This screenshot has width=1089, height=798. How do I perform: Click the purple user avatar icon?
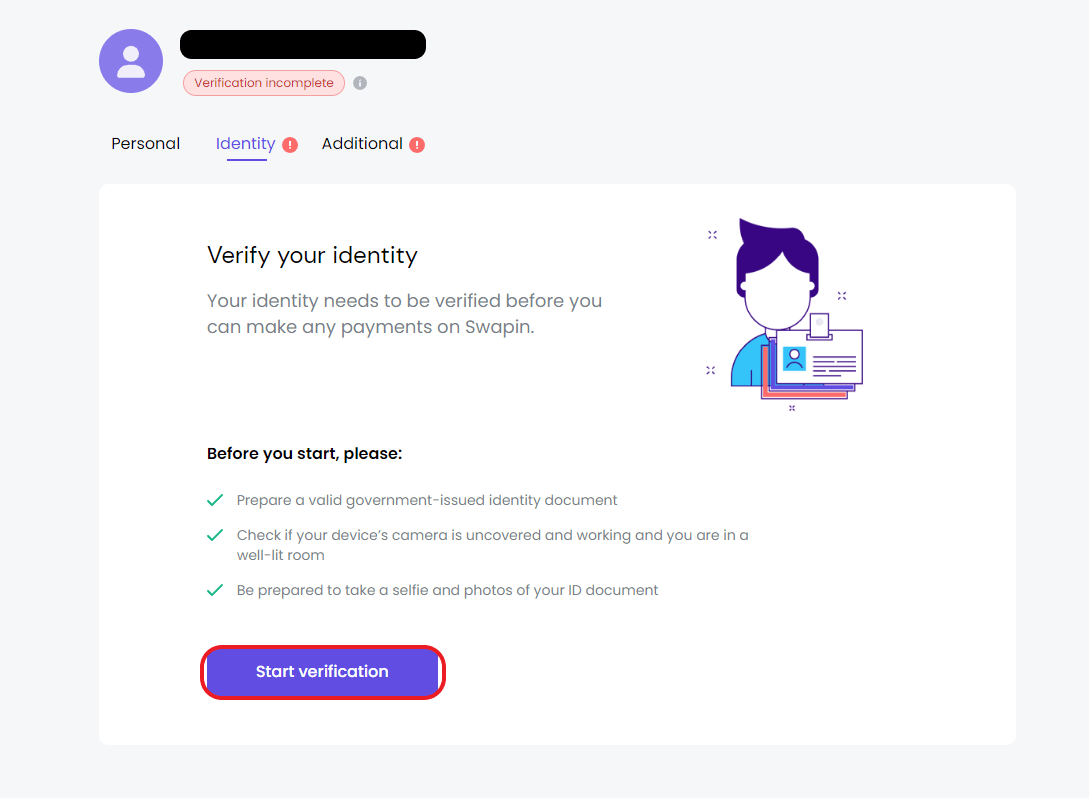coord(131,61)
